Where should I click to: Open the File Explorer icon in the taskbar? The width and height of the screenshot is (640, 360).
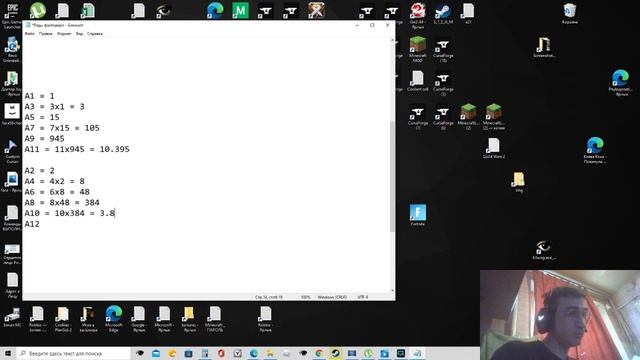point(270,353)
